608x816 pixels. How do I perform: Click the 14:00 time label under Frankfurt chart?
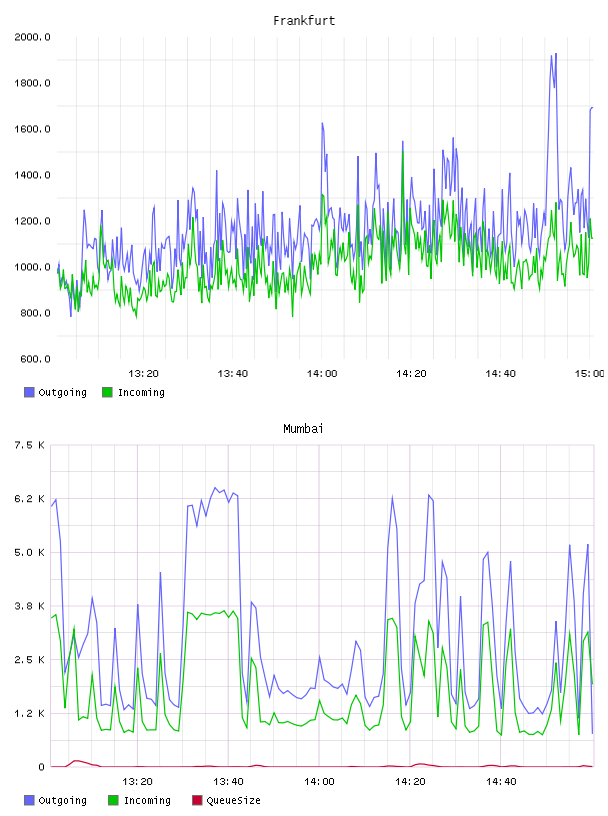point(322,374)
